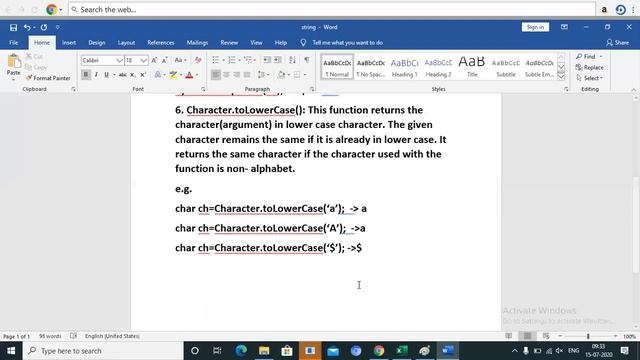The height and width of the screenshot is (360, 640).
Task: Apply subscript formatting
Action: (x=133, y=75)
